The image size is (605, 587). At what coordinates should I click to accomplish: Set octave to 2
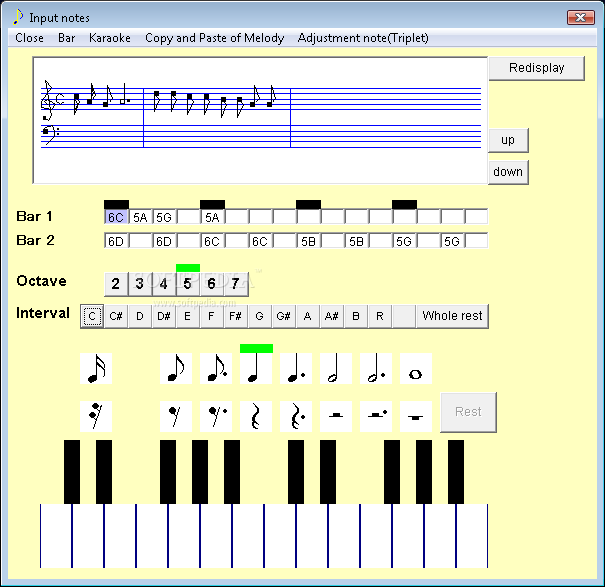click(x=116, y=284)
